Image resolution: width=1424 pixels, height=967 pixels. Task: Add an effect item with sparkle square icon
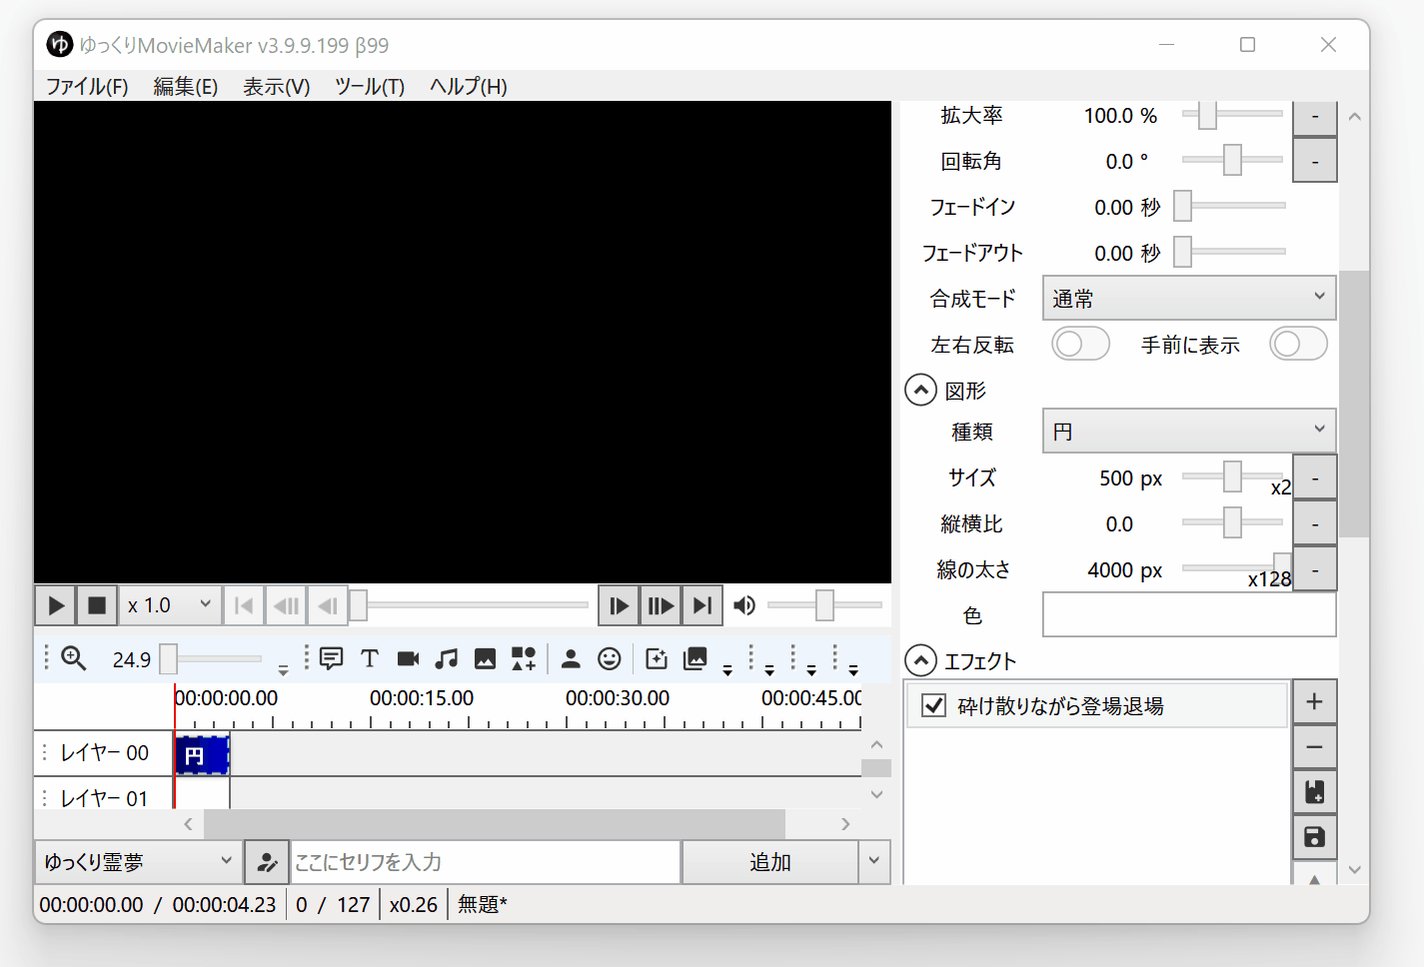[x=656, y=658]
